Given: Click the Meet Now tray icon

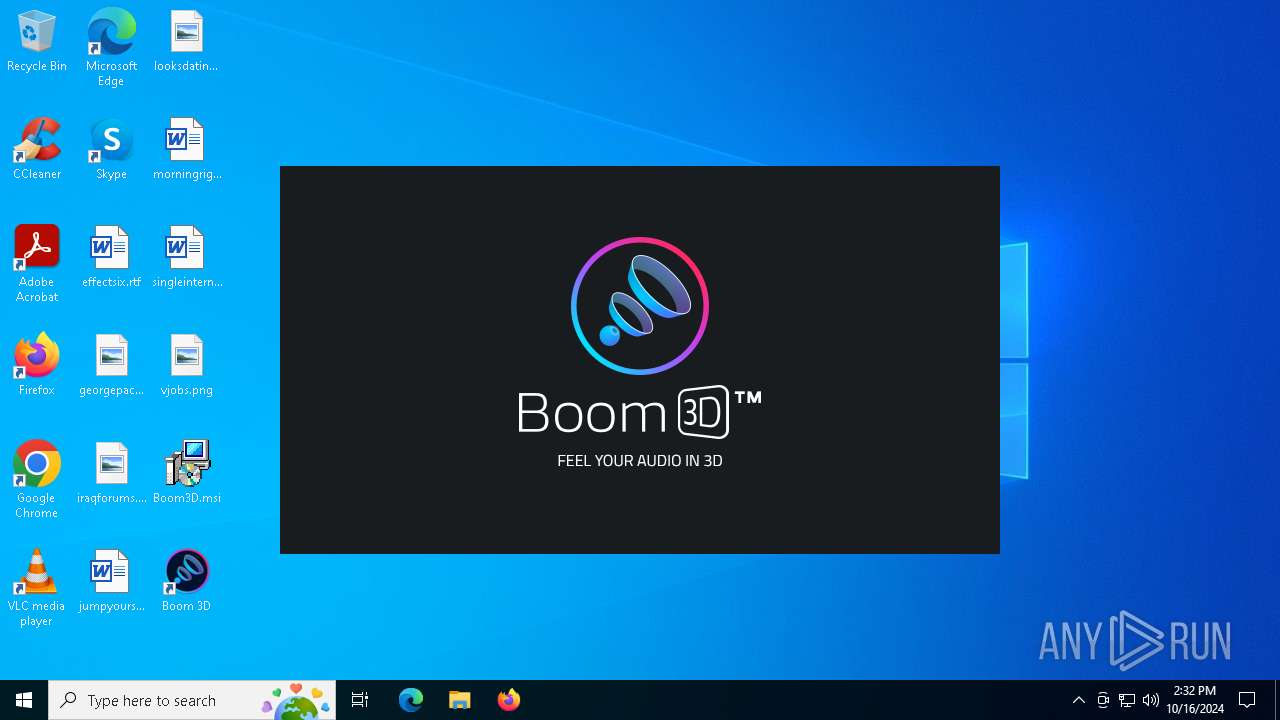Looking at the screenshot, I should 1103,700.
